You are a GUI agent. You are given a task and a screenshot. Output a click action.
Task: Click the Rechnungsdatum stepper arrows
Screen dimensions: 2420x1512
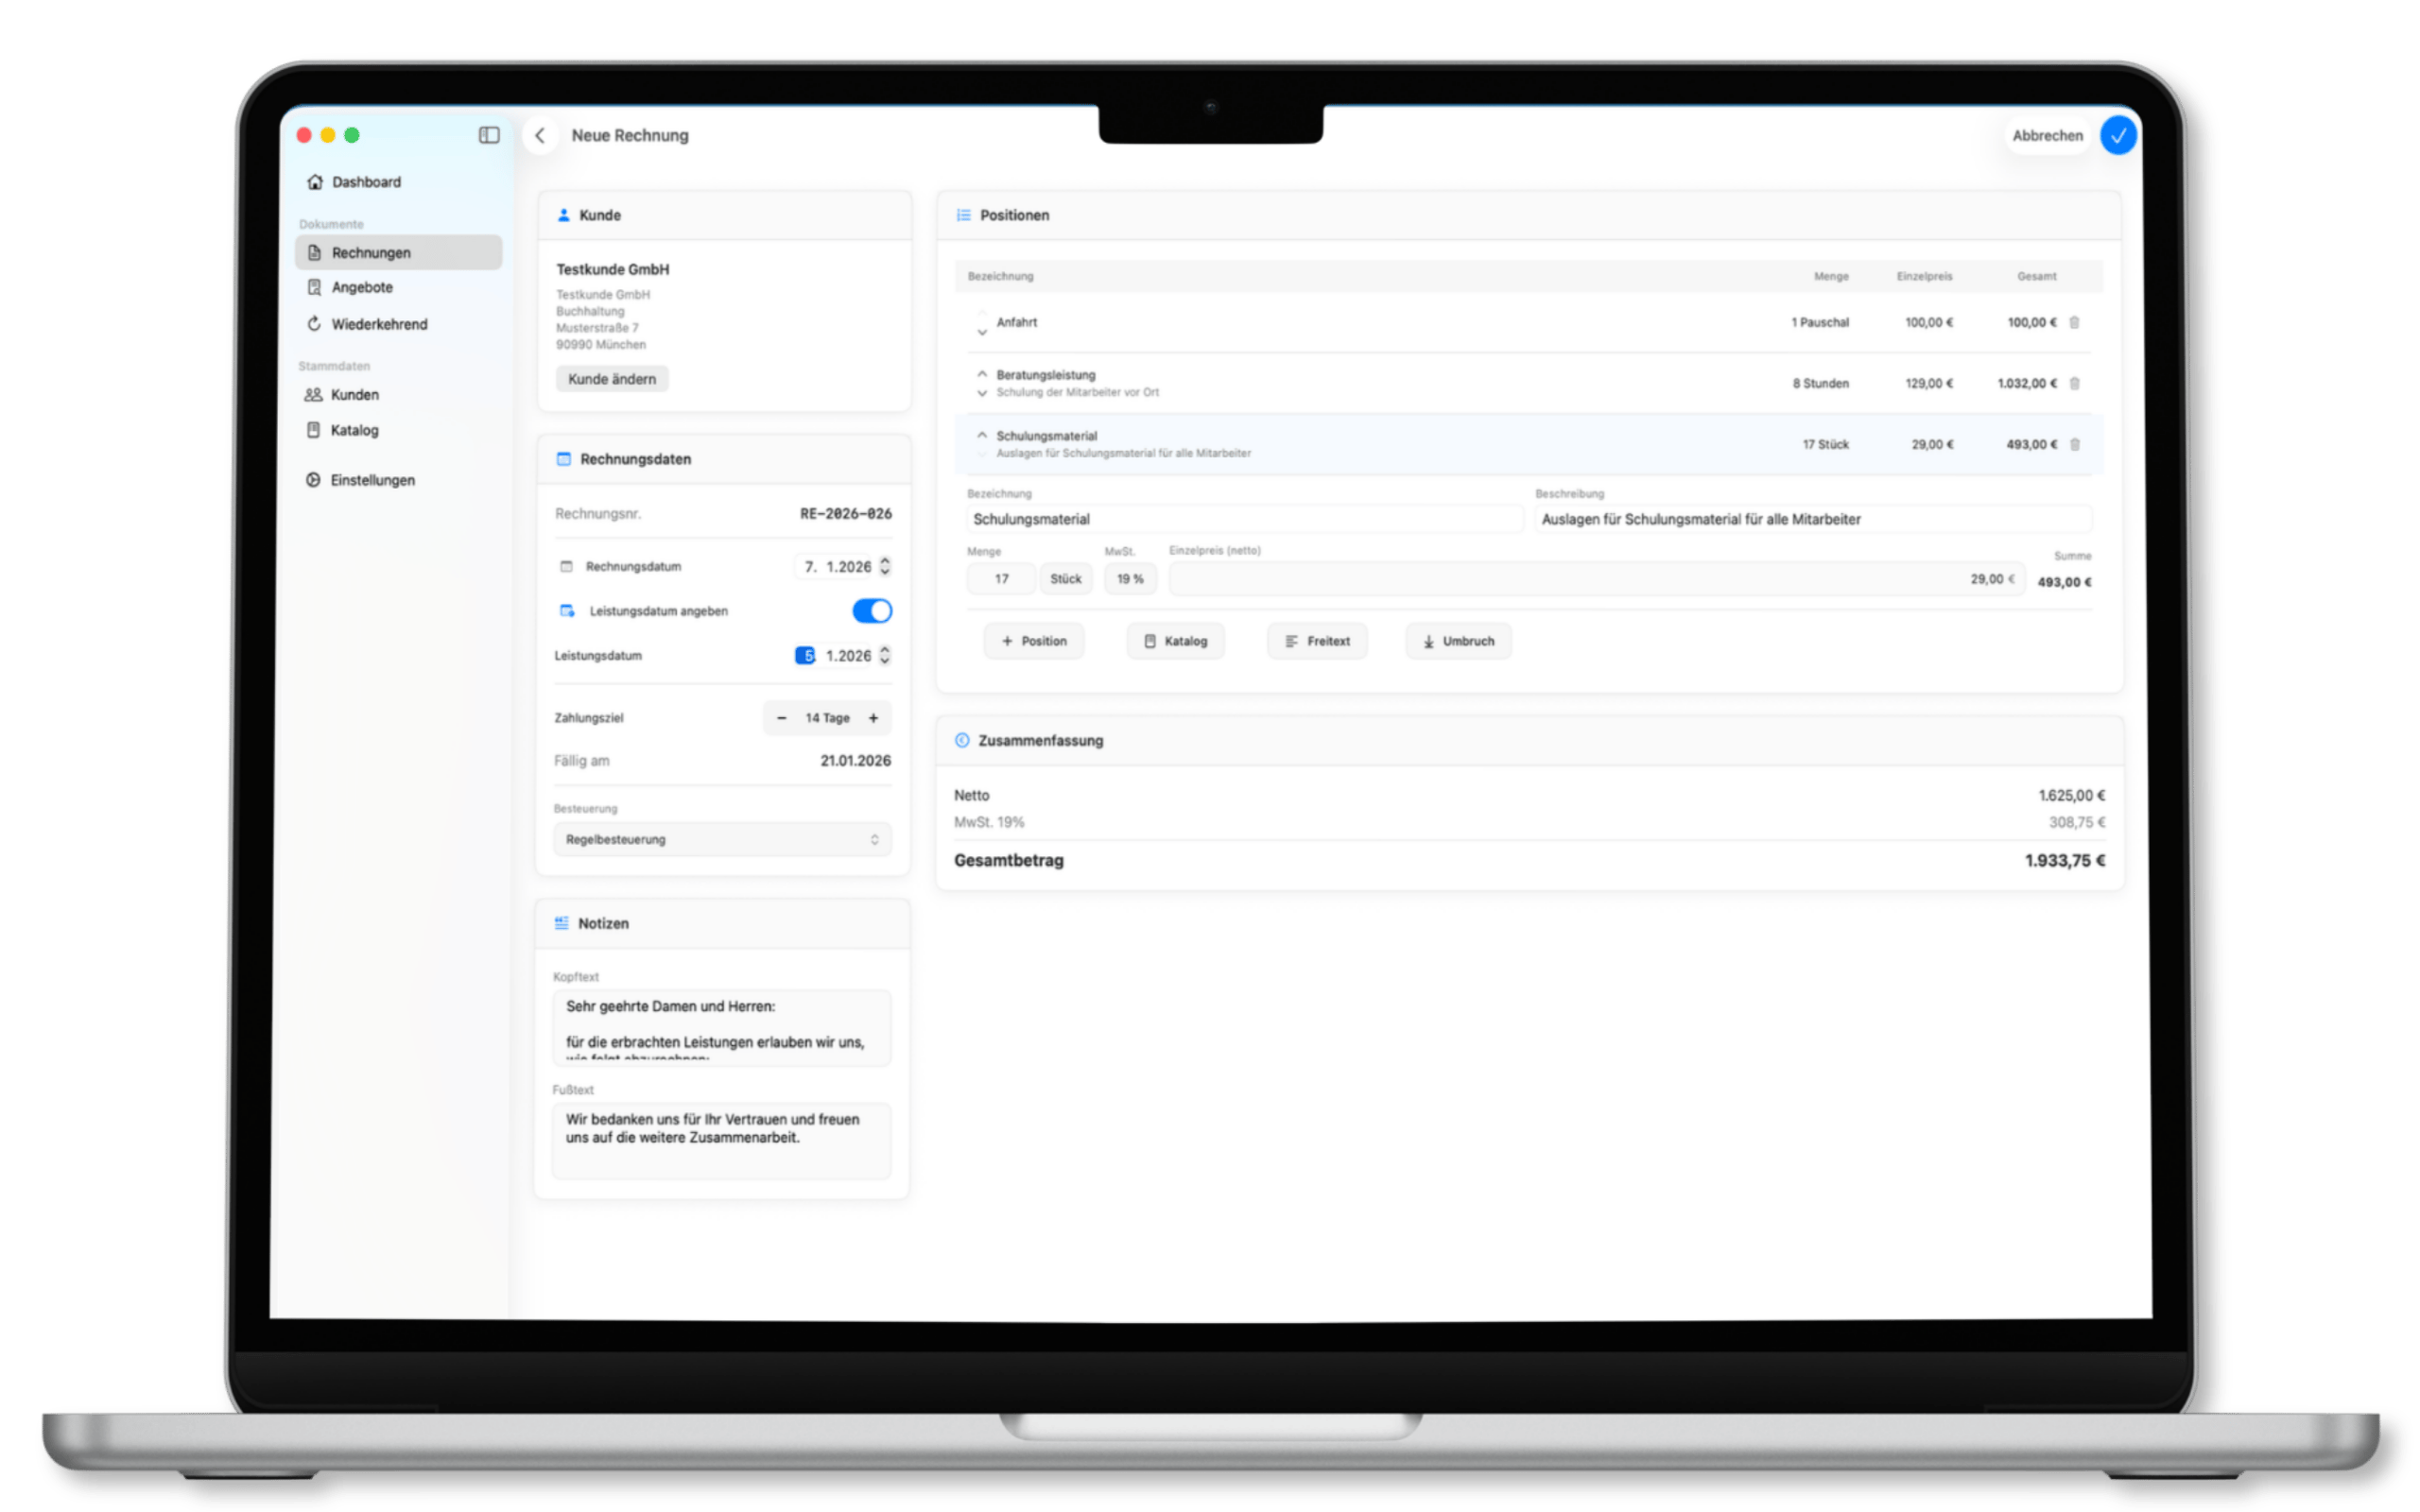(x=885, y=567)
